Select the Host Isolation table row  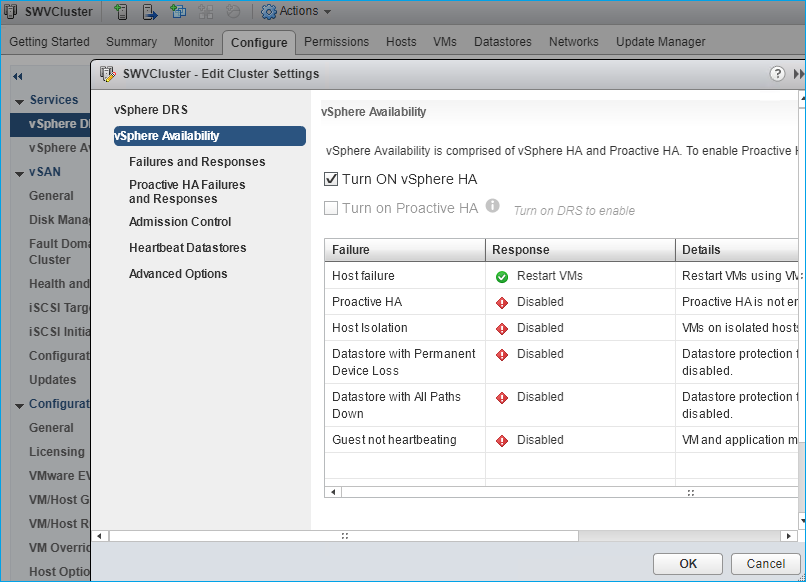coord(561,328)
